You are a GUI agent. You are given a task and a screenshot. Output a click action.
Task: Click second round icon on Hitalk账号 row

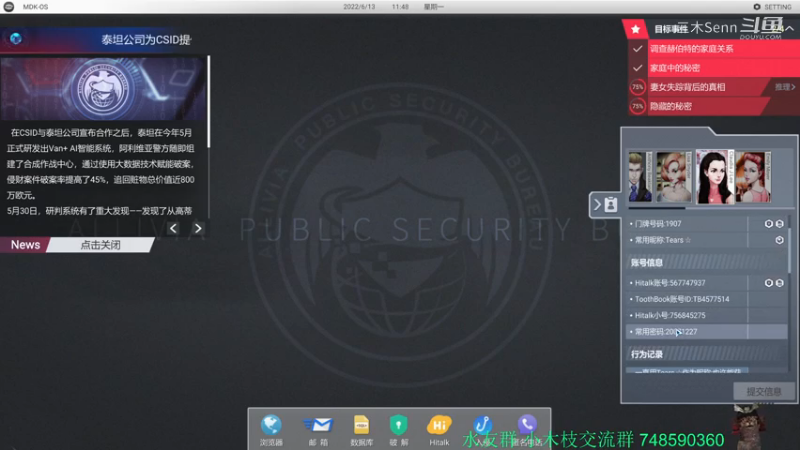[780, 283]
